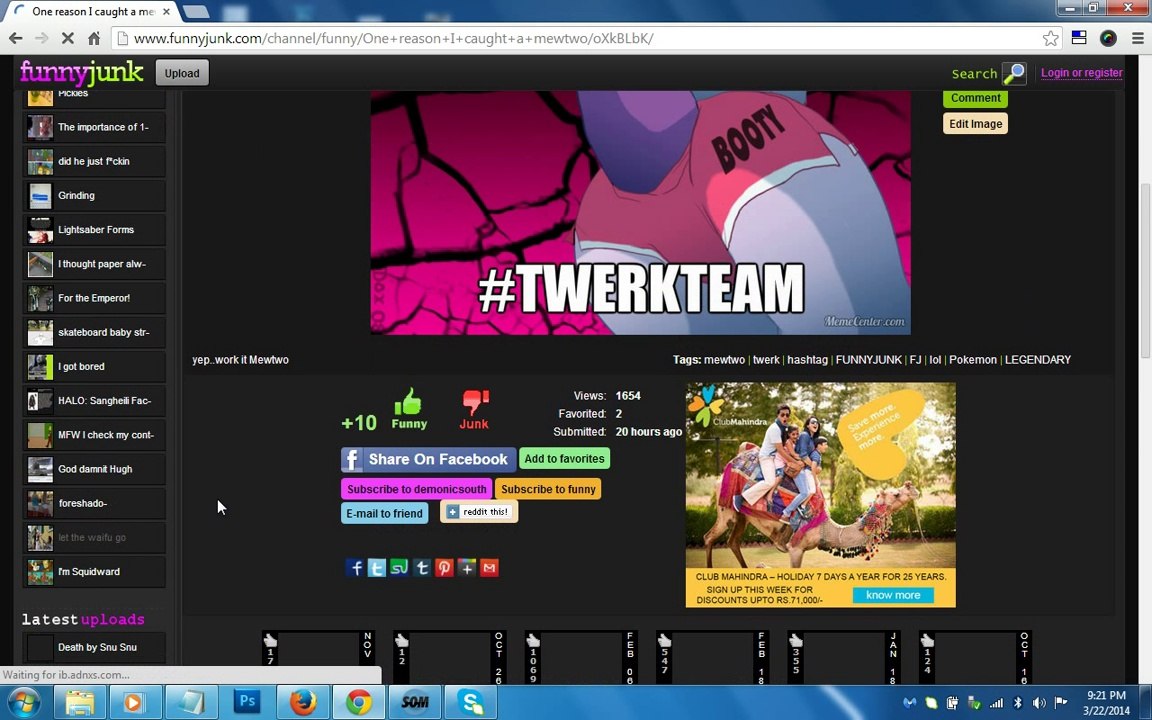Open the LEGENDARY tag
The height and width of the screenshot is (720, 1152).
(x=1037, y=360)
